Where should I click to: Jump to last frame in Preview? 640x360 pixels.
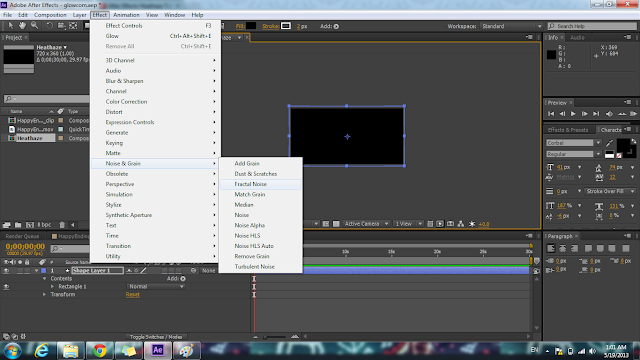coord(596,114)
